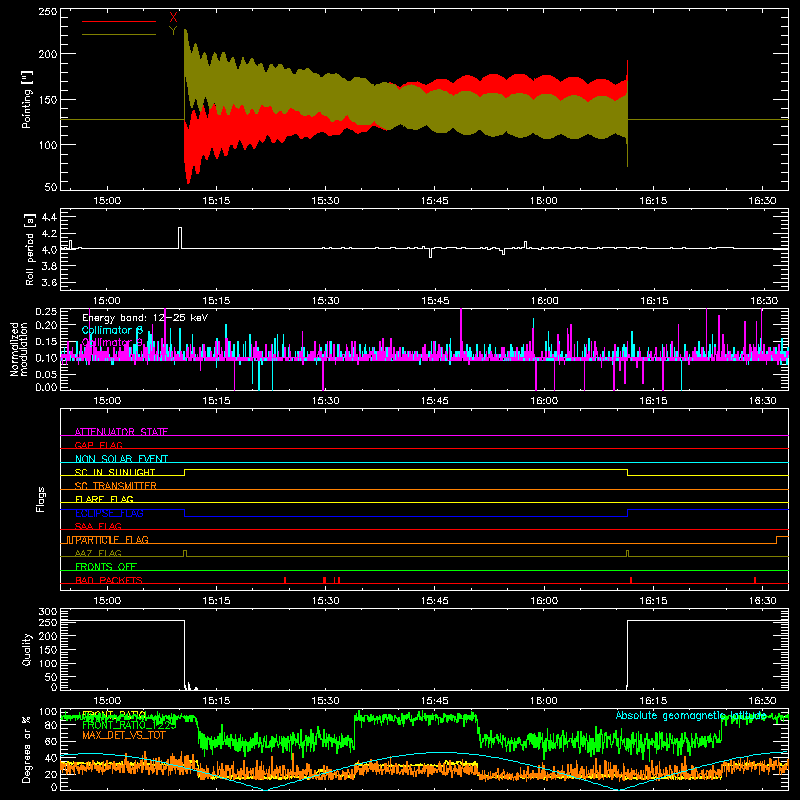Select the SAA_FLAG label
The width and height of the screenshot is (800, 800).
click(x=98, y=526)
